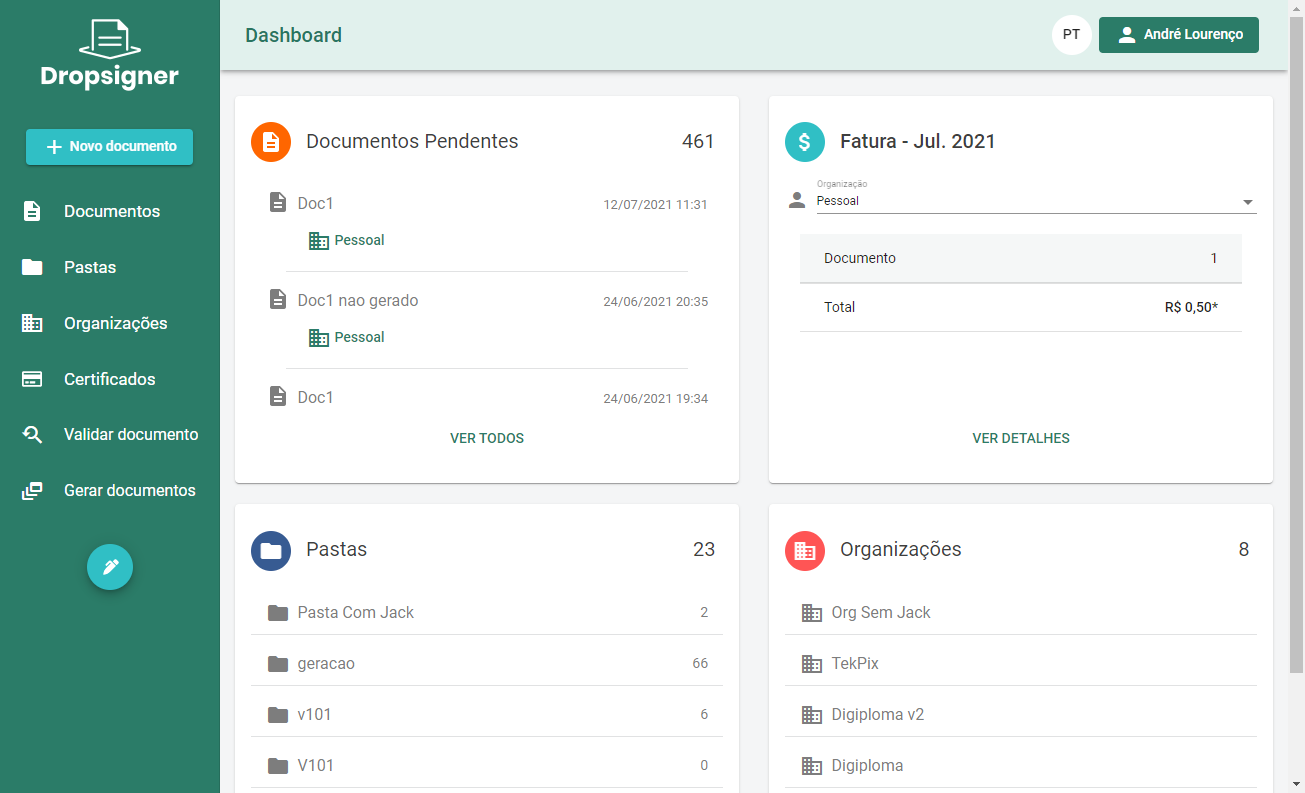
Task: Create a new document with Novo documento
Action: [x=110, y=146]
